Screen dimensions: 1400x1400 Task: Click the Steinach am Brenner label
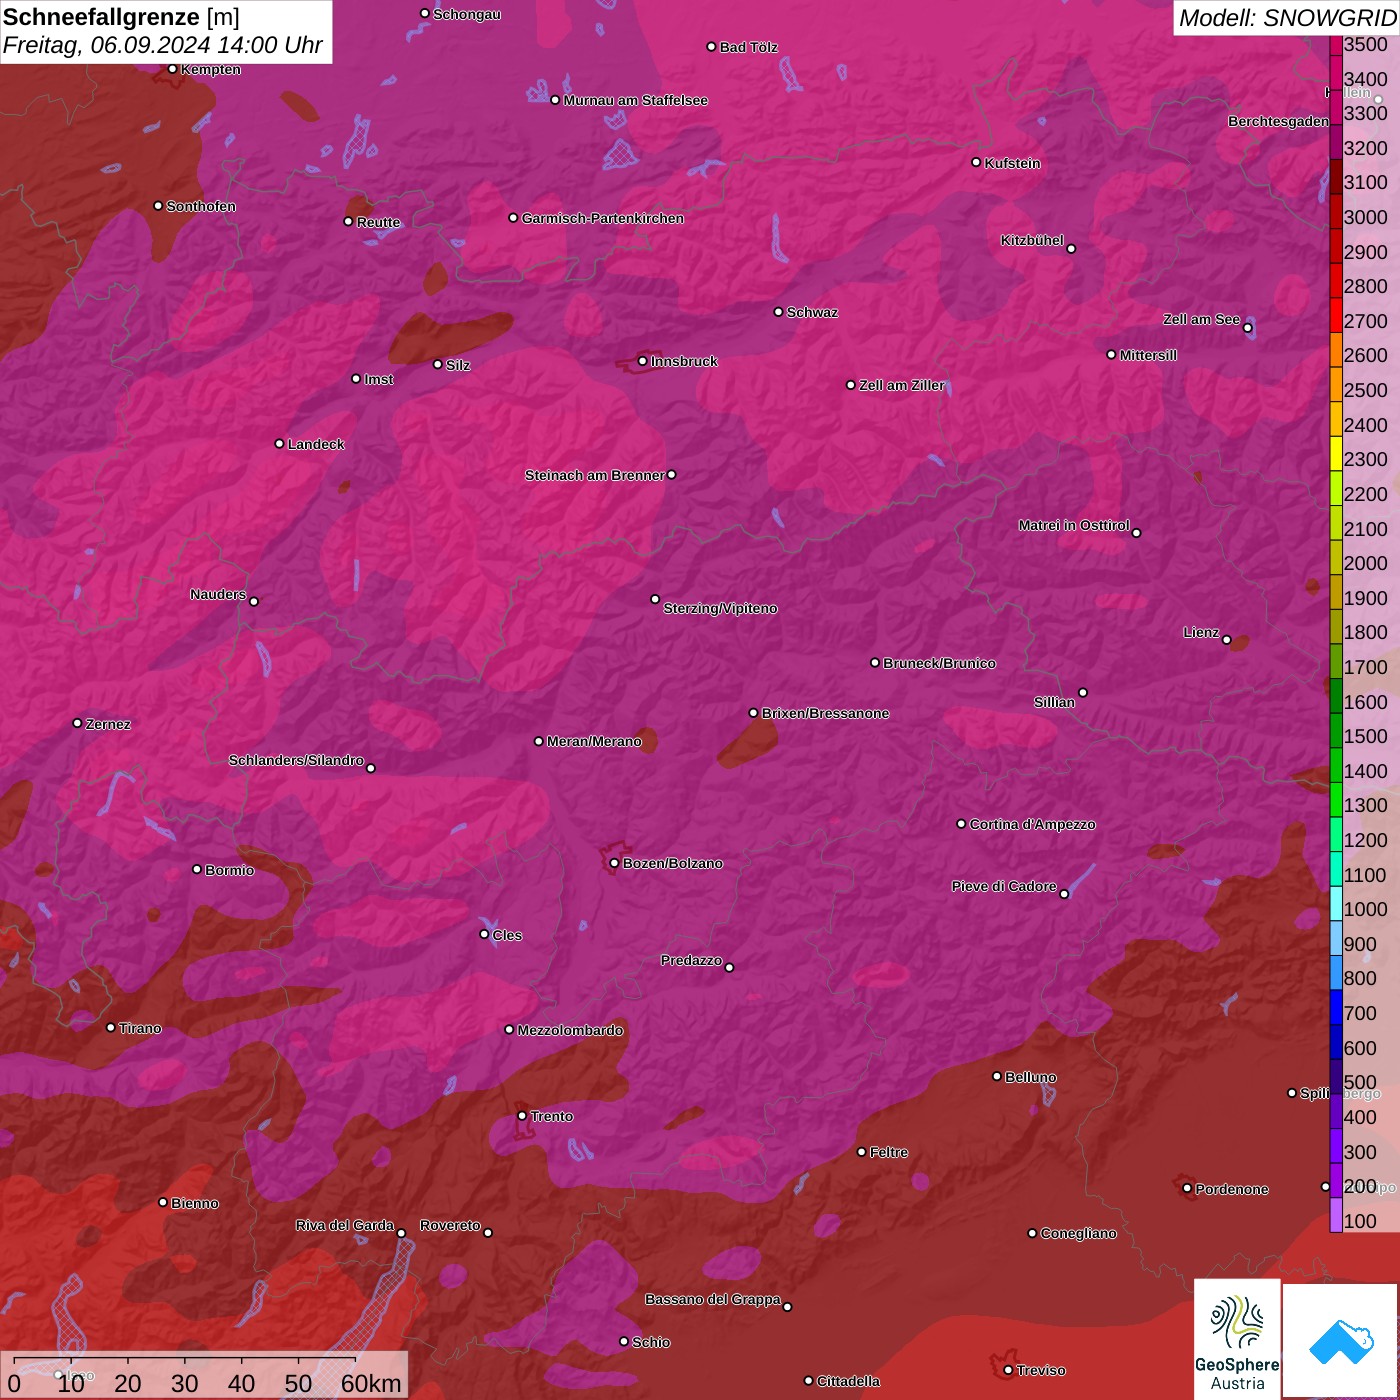[594, 475]
